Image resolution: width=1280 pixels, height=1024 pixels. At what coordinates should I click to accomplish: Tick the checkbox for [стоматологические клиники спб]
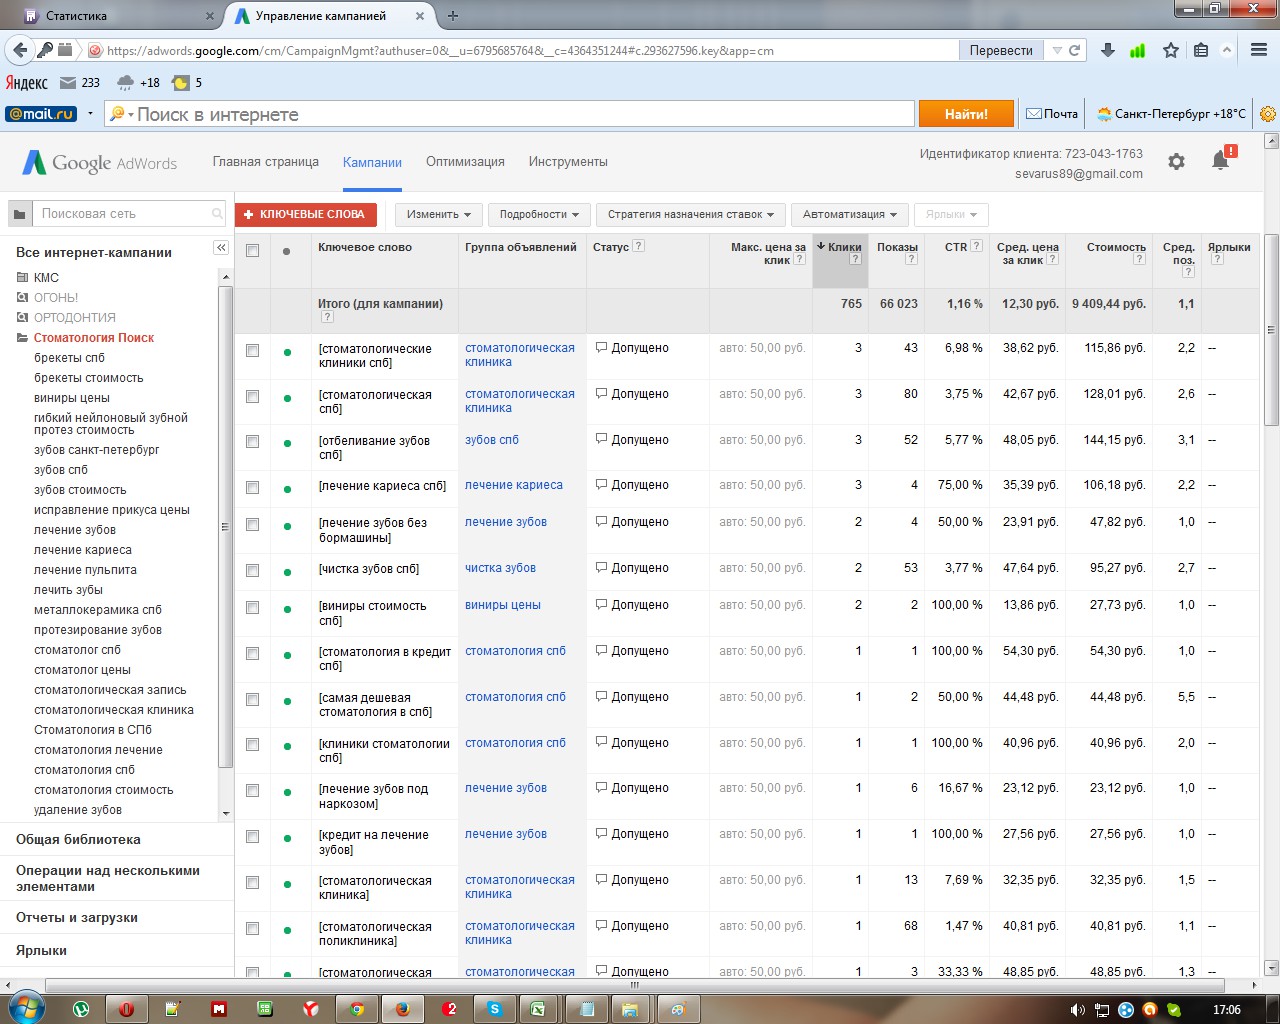click(x=252, y=350)
